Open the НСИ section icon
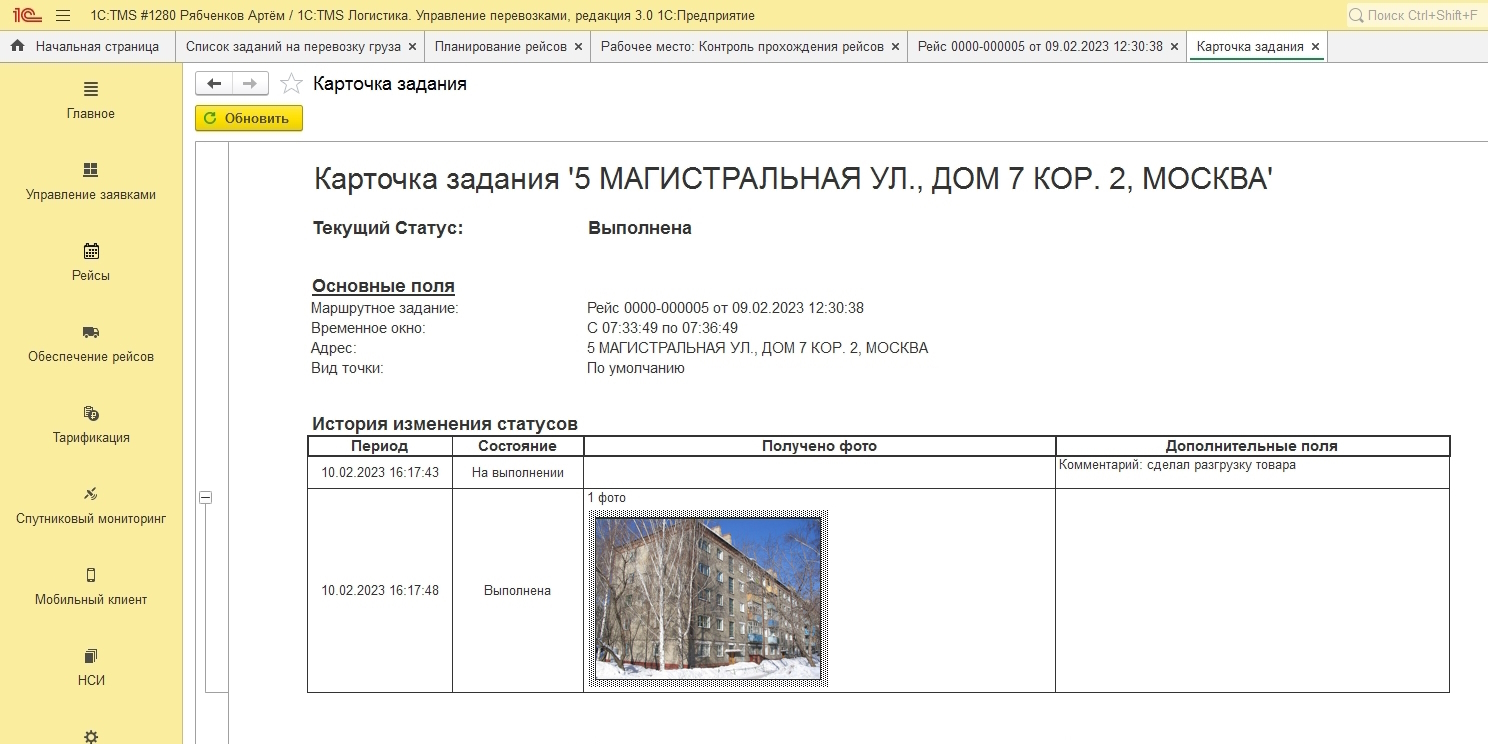This screenshot has width=1488, height=744. tap(91, 656)
